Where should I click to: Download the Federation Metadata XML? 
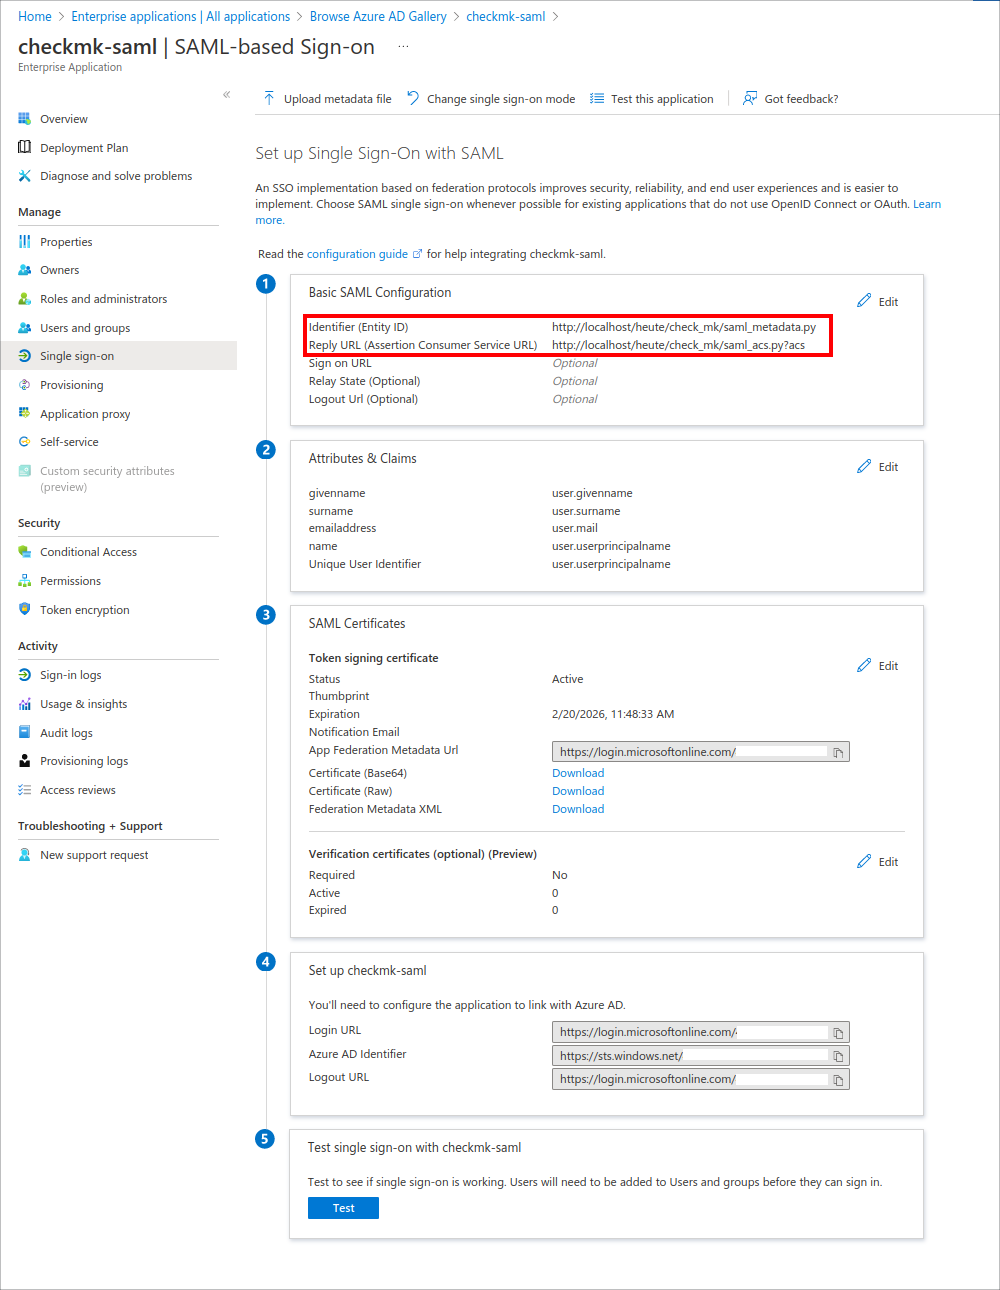coord(578,808)
